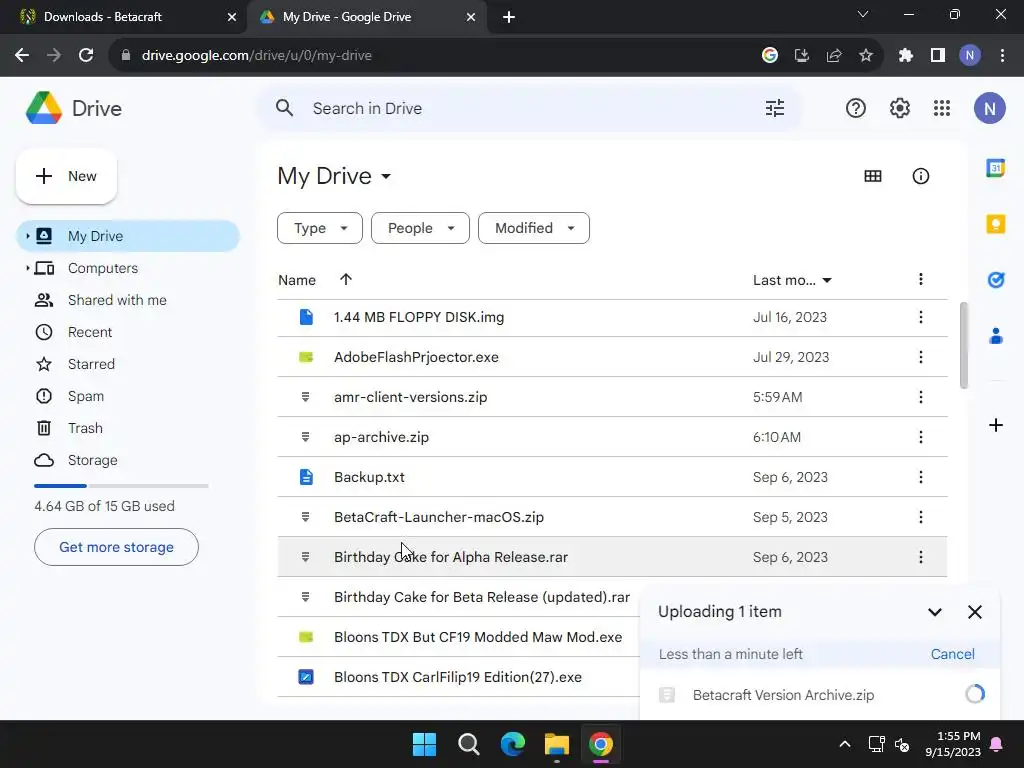Open the Type filter dropdown
The image size is (1024, 768).
click(319, 228)
